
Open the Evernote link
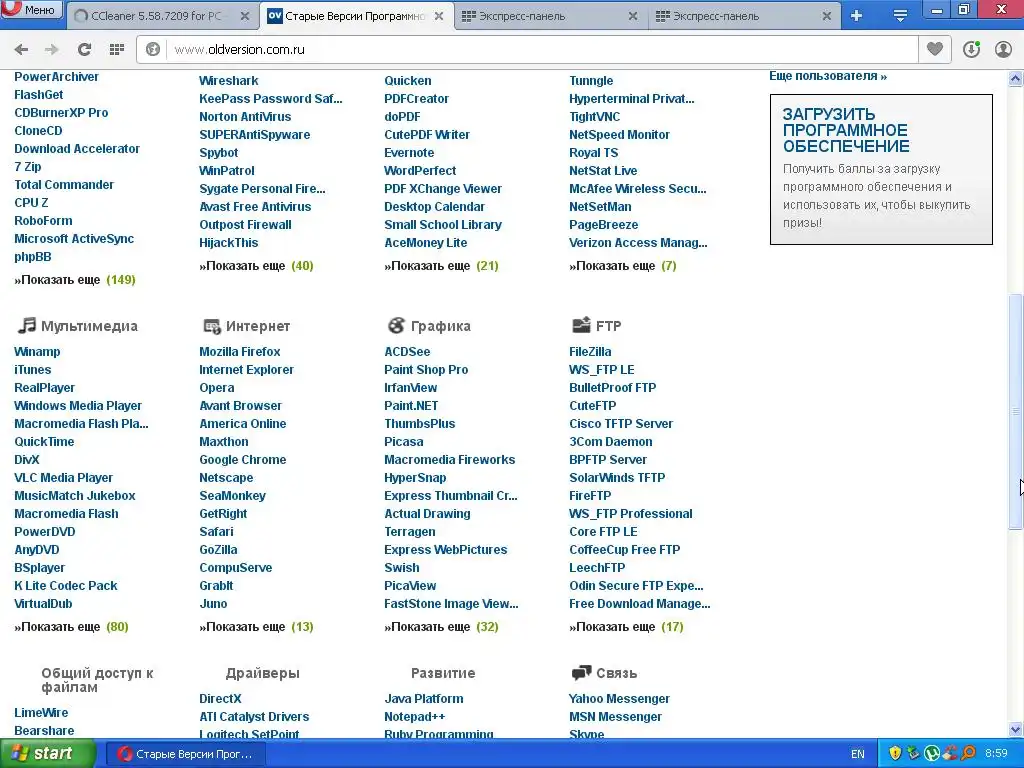tap(409, 153)
